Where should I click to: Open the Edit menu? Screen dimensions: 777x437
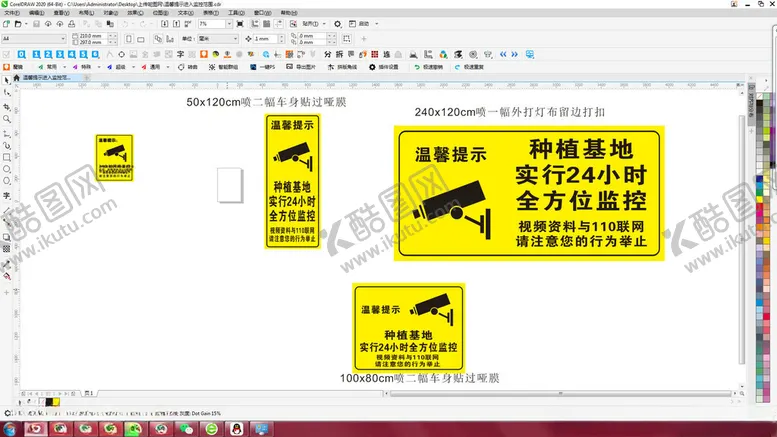click(x=37, y=13)
